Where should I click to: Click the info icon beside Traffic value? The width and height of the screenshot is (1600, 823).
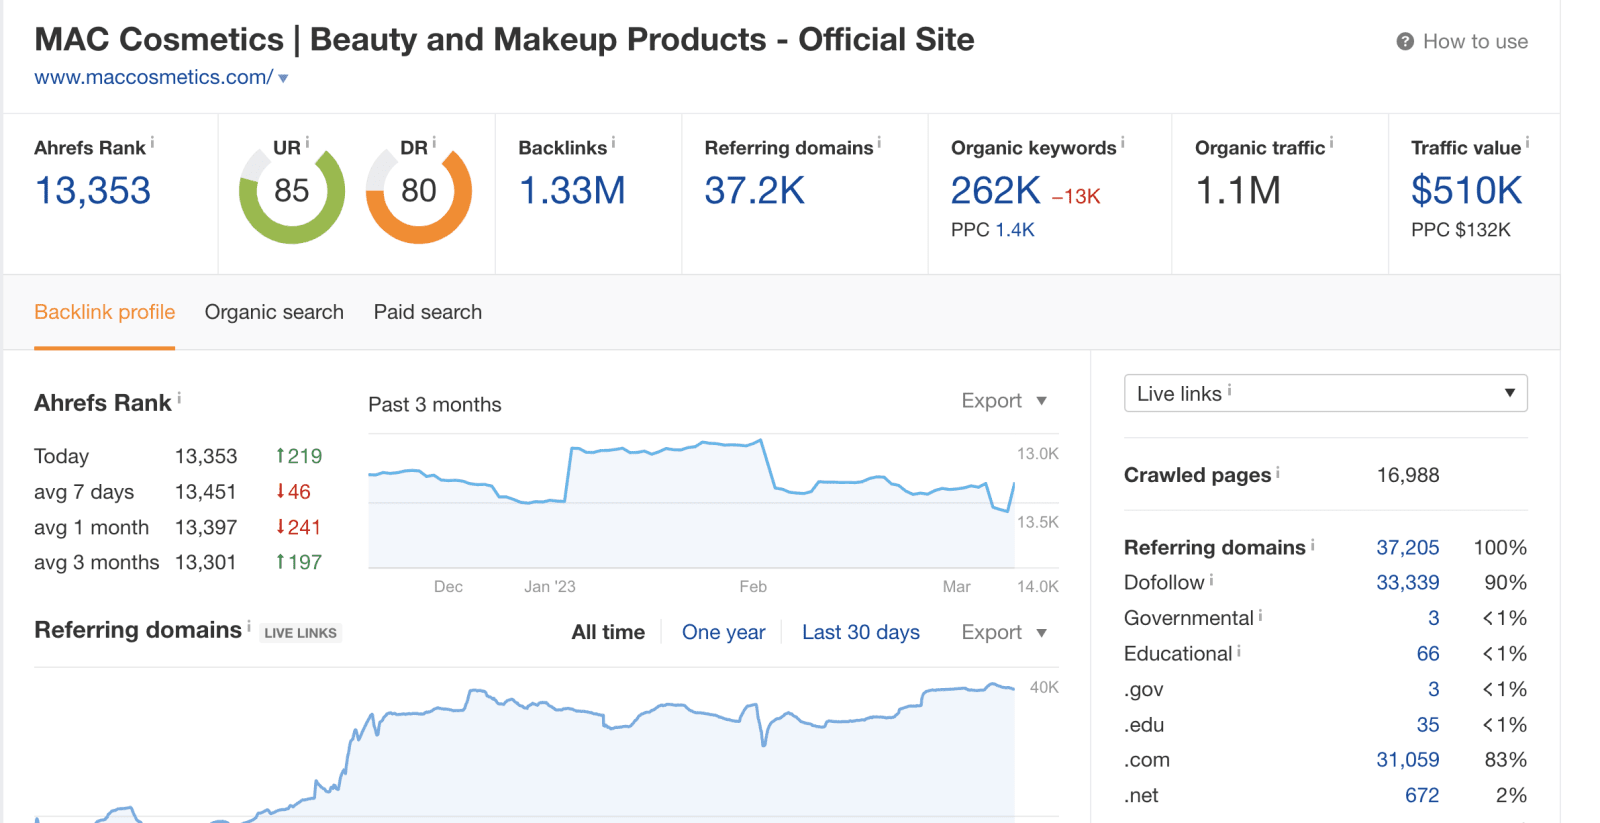(1527, 143)
